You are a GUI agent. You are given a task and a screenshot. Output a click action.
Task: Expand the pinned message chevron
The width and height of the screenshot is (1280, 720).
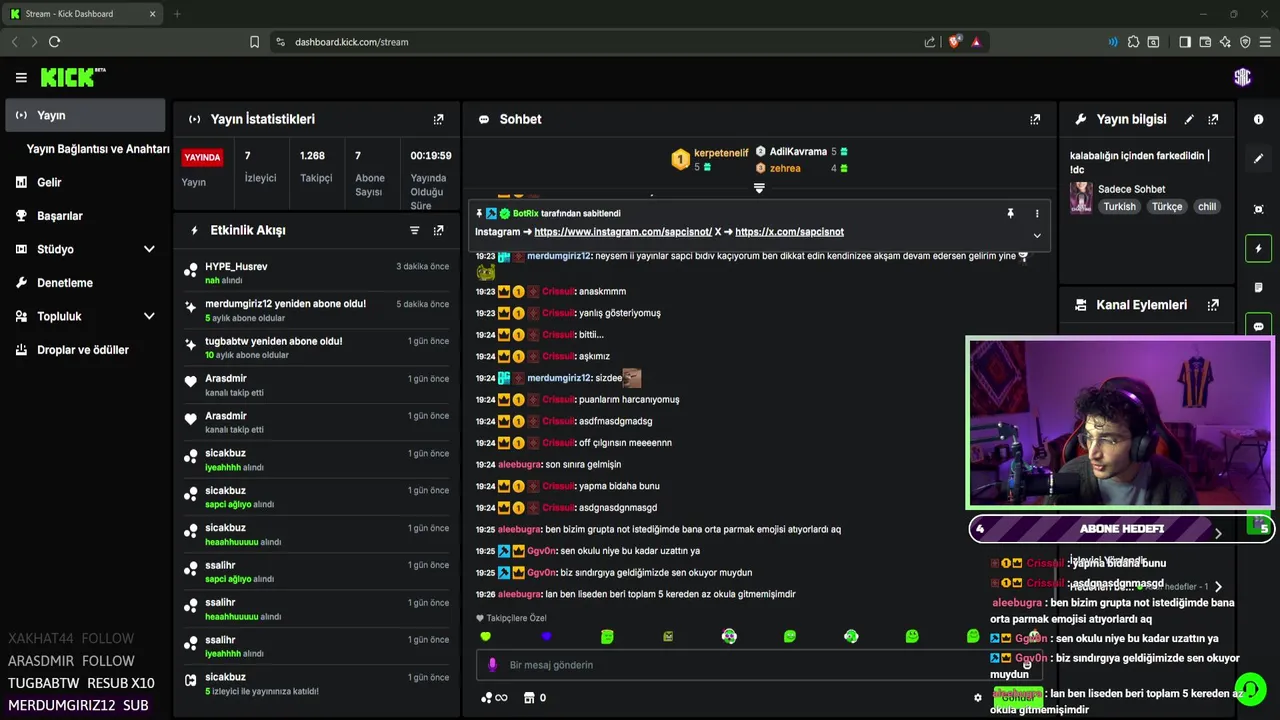[x=1037, y=236]
